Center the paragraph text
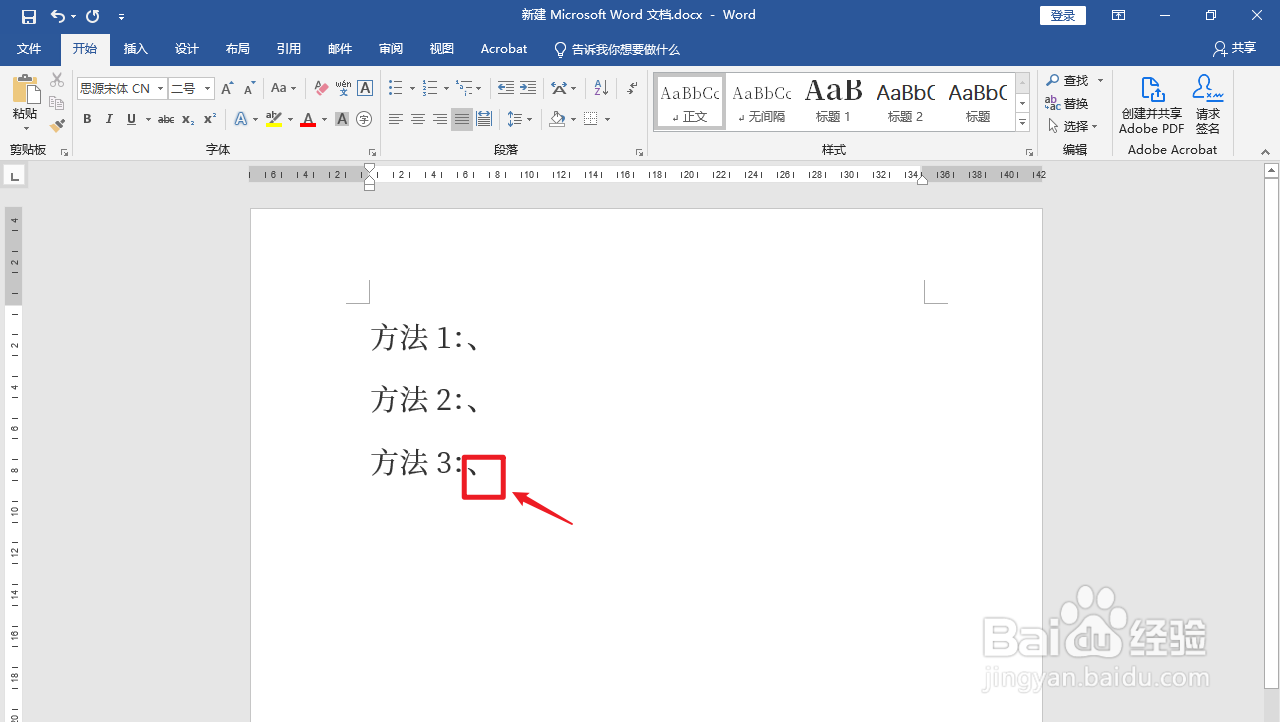This screenshot has height=722, width=1280. pyautogui.click(x=418, y=119)
